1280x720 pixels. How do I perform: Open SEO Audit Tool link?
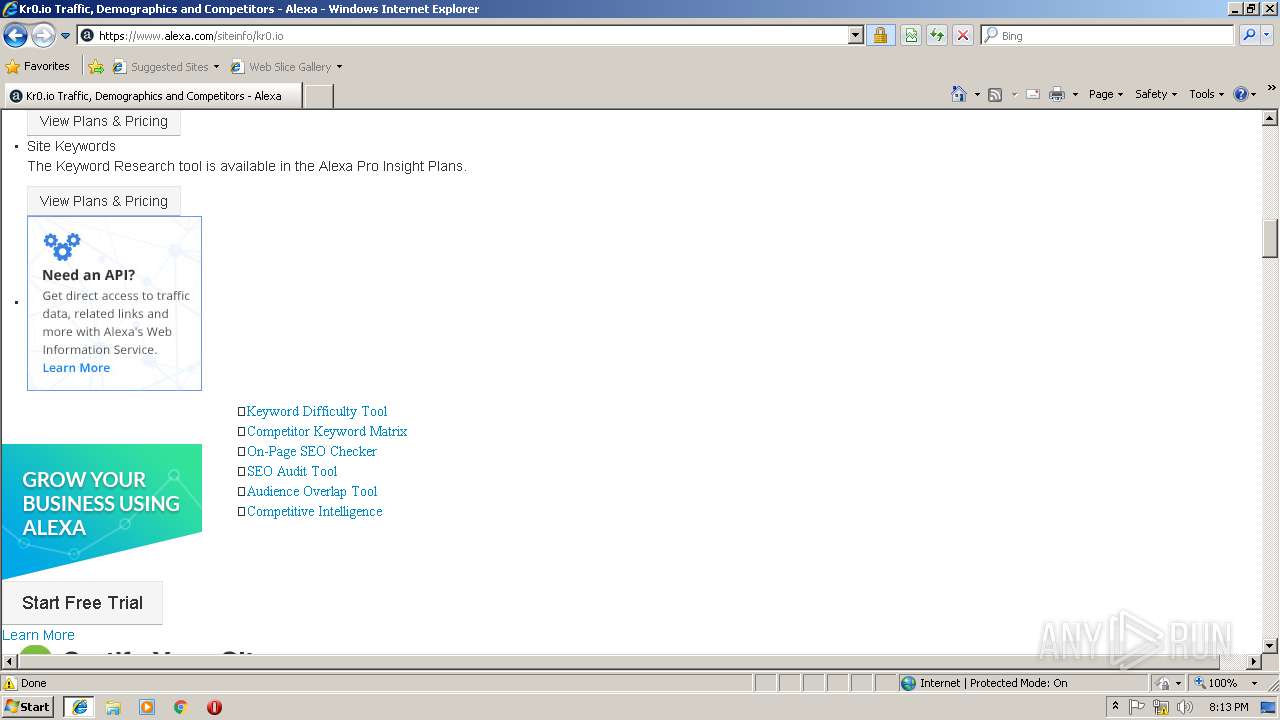292,471
